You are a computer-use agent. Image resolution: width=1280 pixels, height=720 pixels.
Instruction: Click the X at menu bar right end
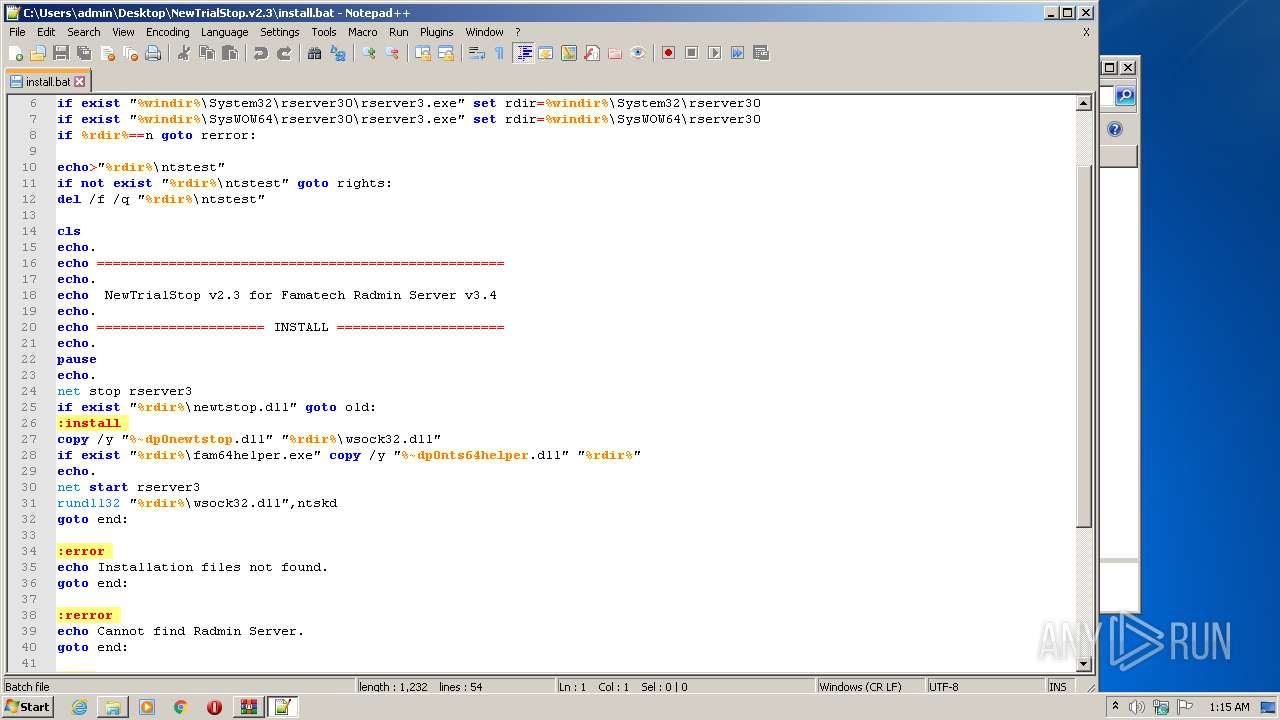point(1086,32)
